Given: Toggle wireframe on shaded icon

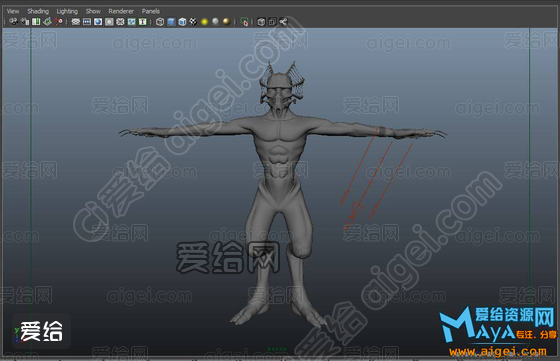Looking at the screenshot, I should pyautogui.click(x=182, y=22).
